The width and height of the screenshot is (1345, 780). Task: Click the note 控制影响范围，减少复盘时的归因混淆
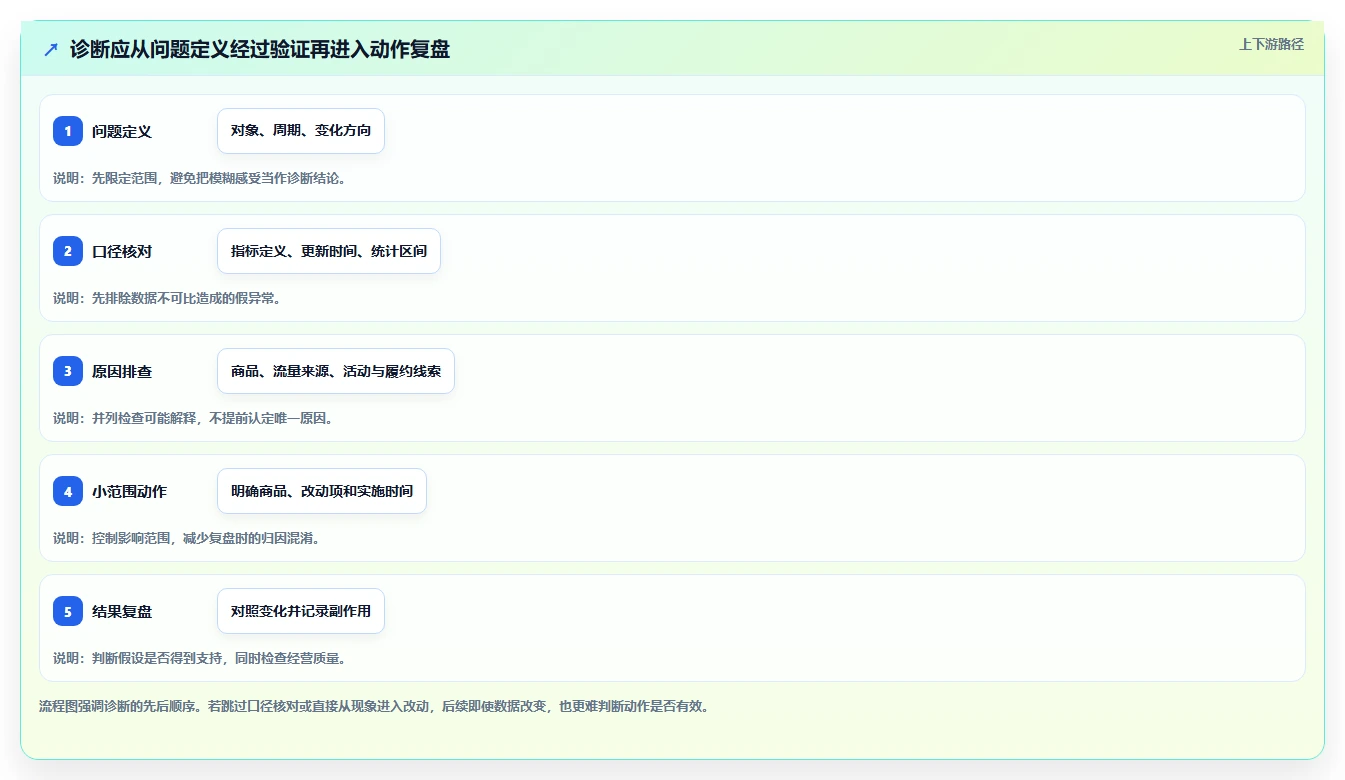coord(186,538)
